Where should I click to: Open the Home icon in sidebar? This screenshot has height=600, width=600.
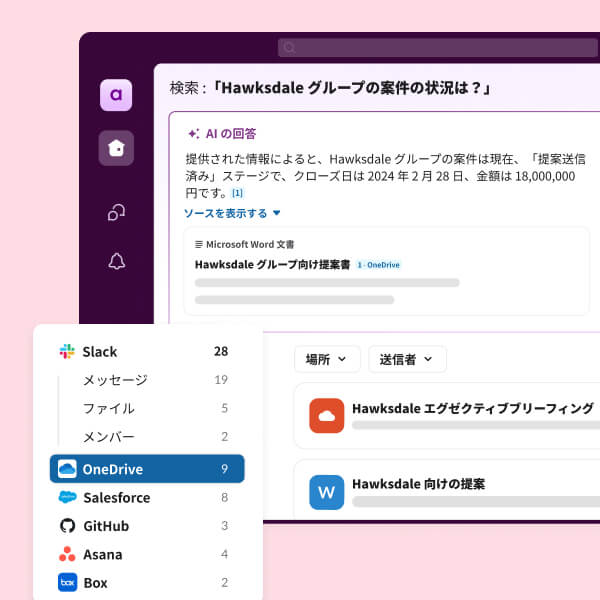click(116, 148)
